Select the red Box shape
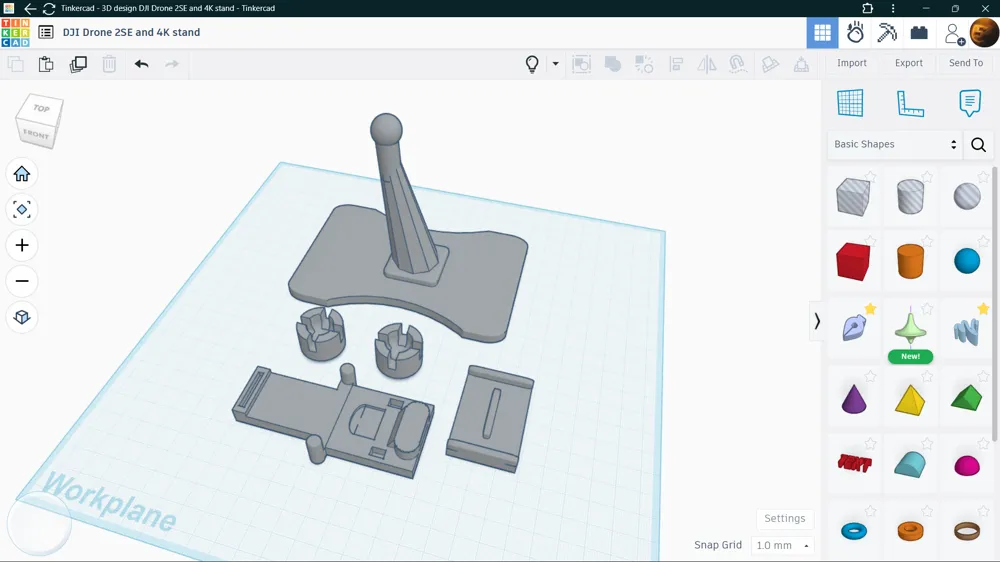The image size is (1000, 562). coord(853,261)
